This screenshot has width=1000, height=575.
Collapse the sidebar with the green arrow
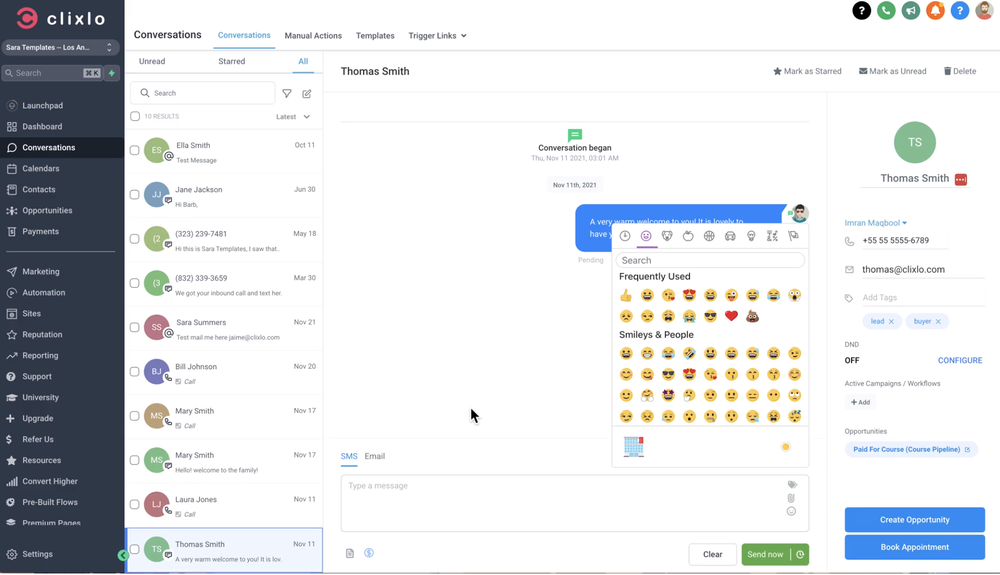coord(123,556)
